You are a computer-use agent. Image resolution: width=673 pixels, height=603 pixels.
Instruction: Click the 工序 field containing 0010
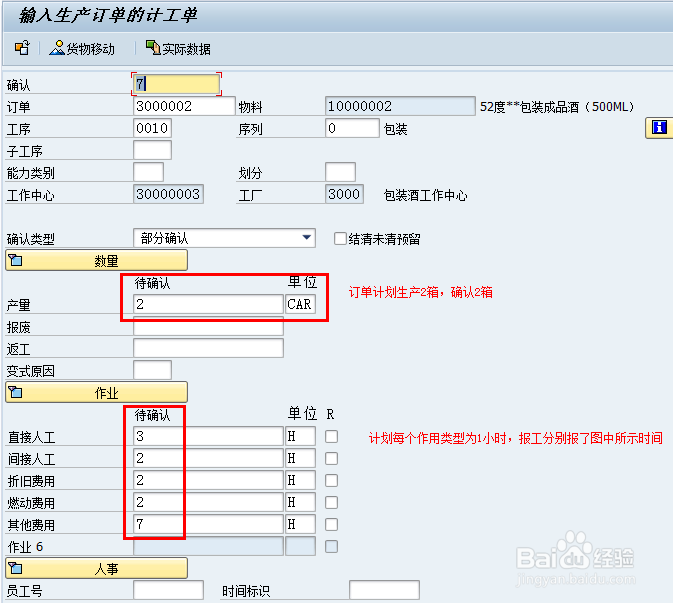152,128
